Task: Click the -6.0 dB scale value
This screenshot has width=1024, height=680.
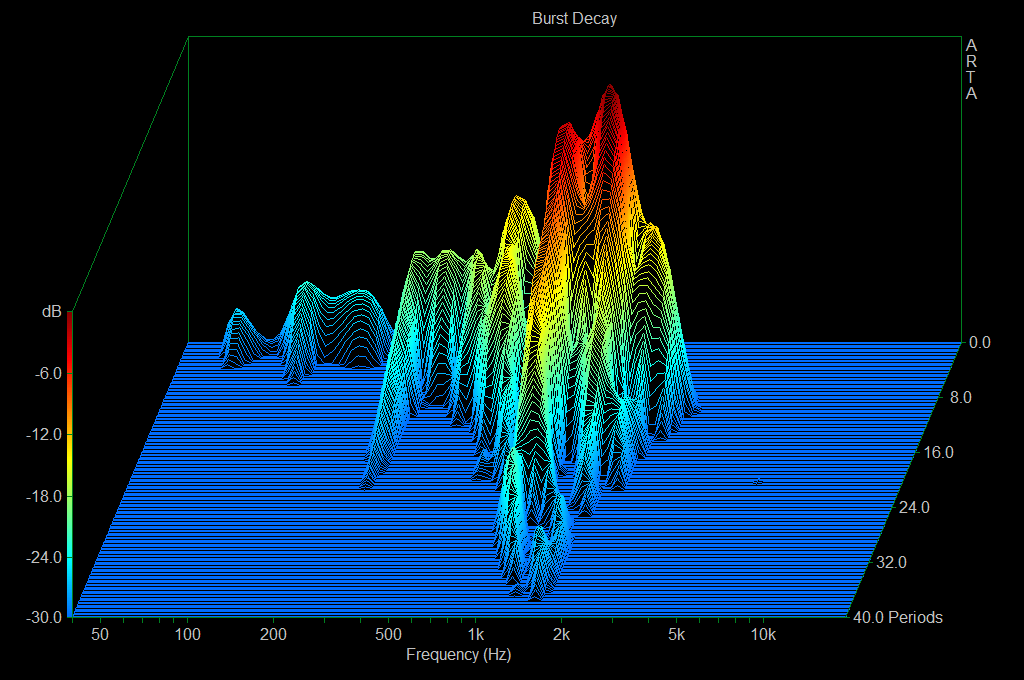Action: 48,373
